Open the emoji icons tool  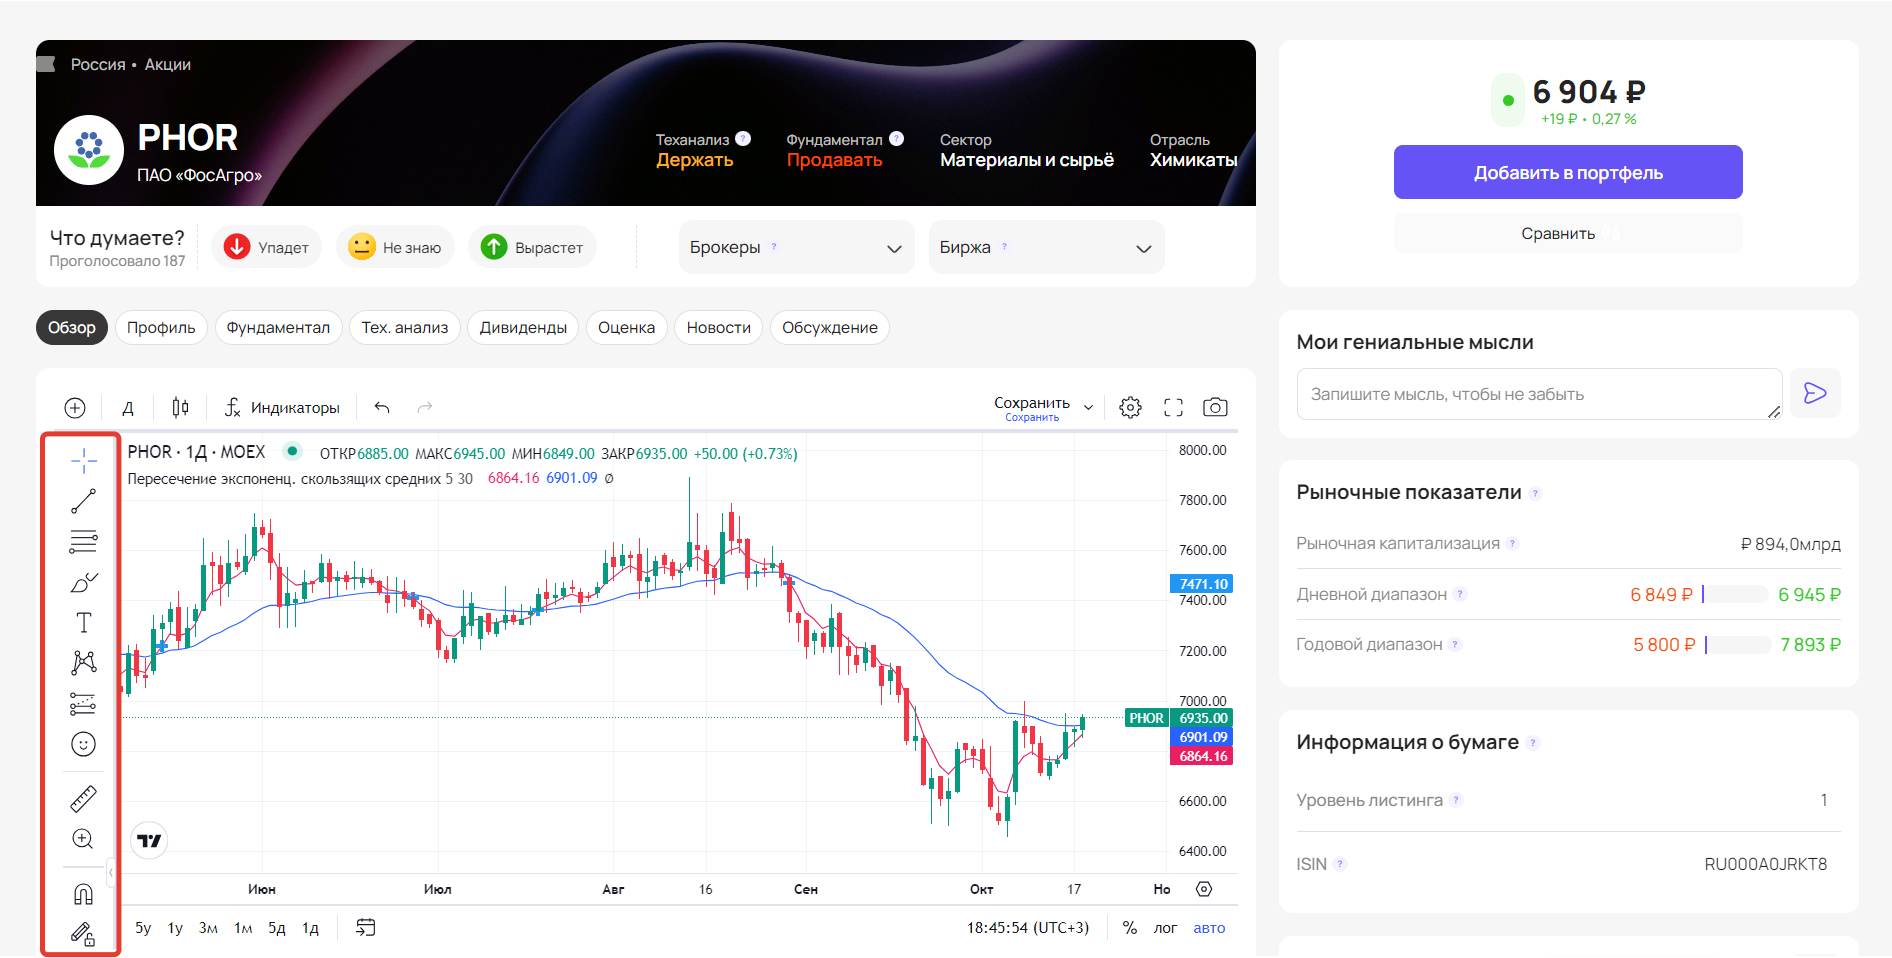click(x=84, y=744)
